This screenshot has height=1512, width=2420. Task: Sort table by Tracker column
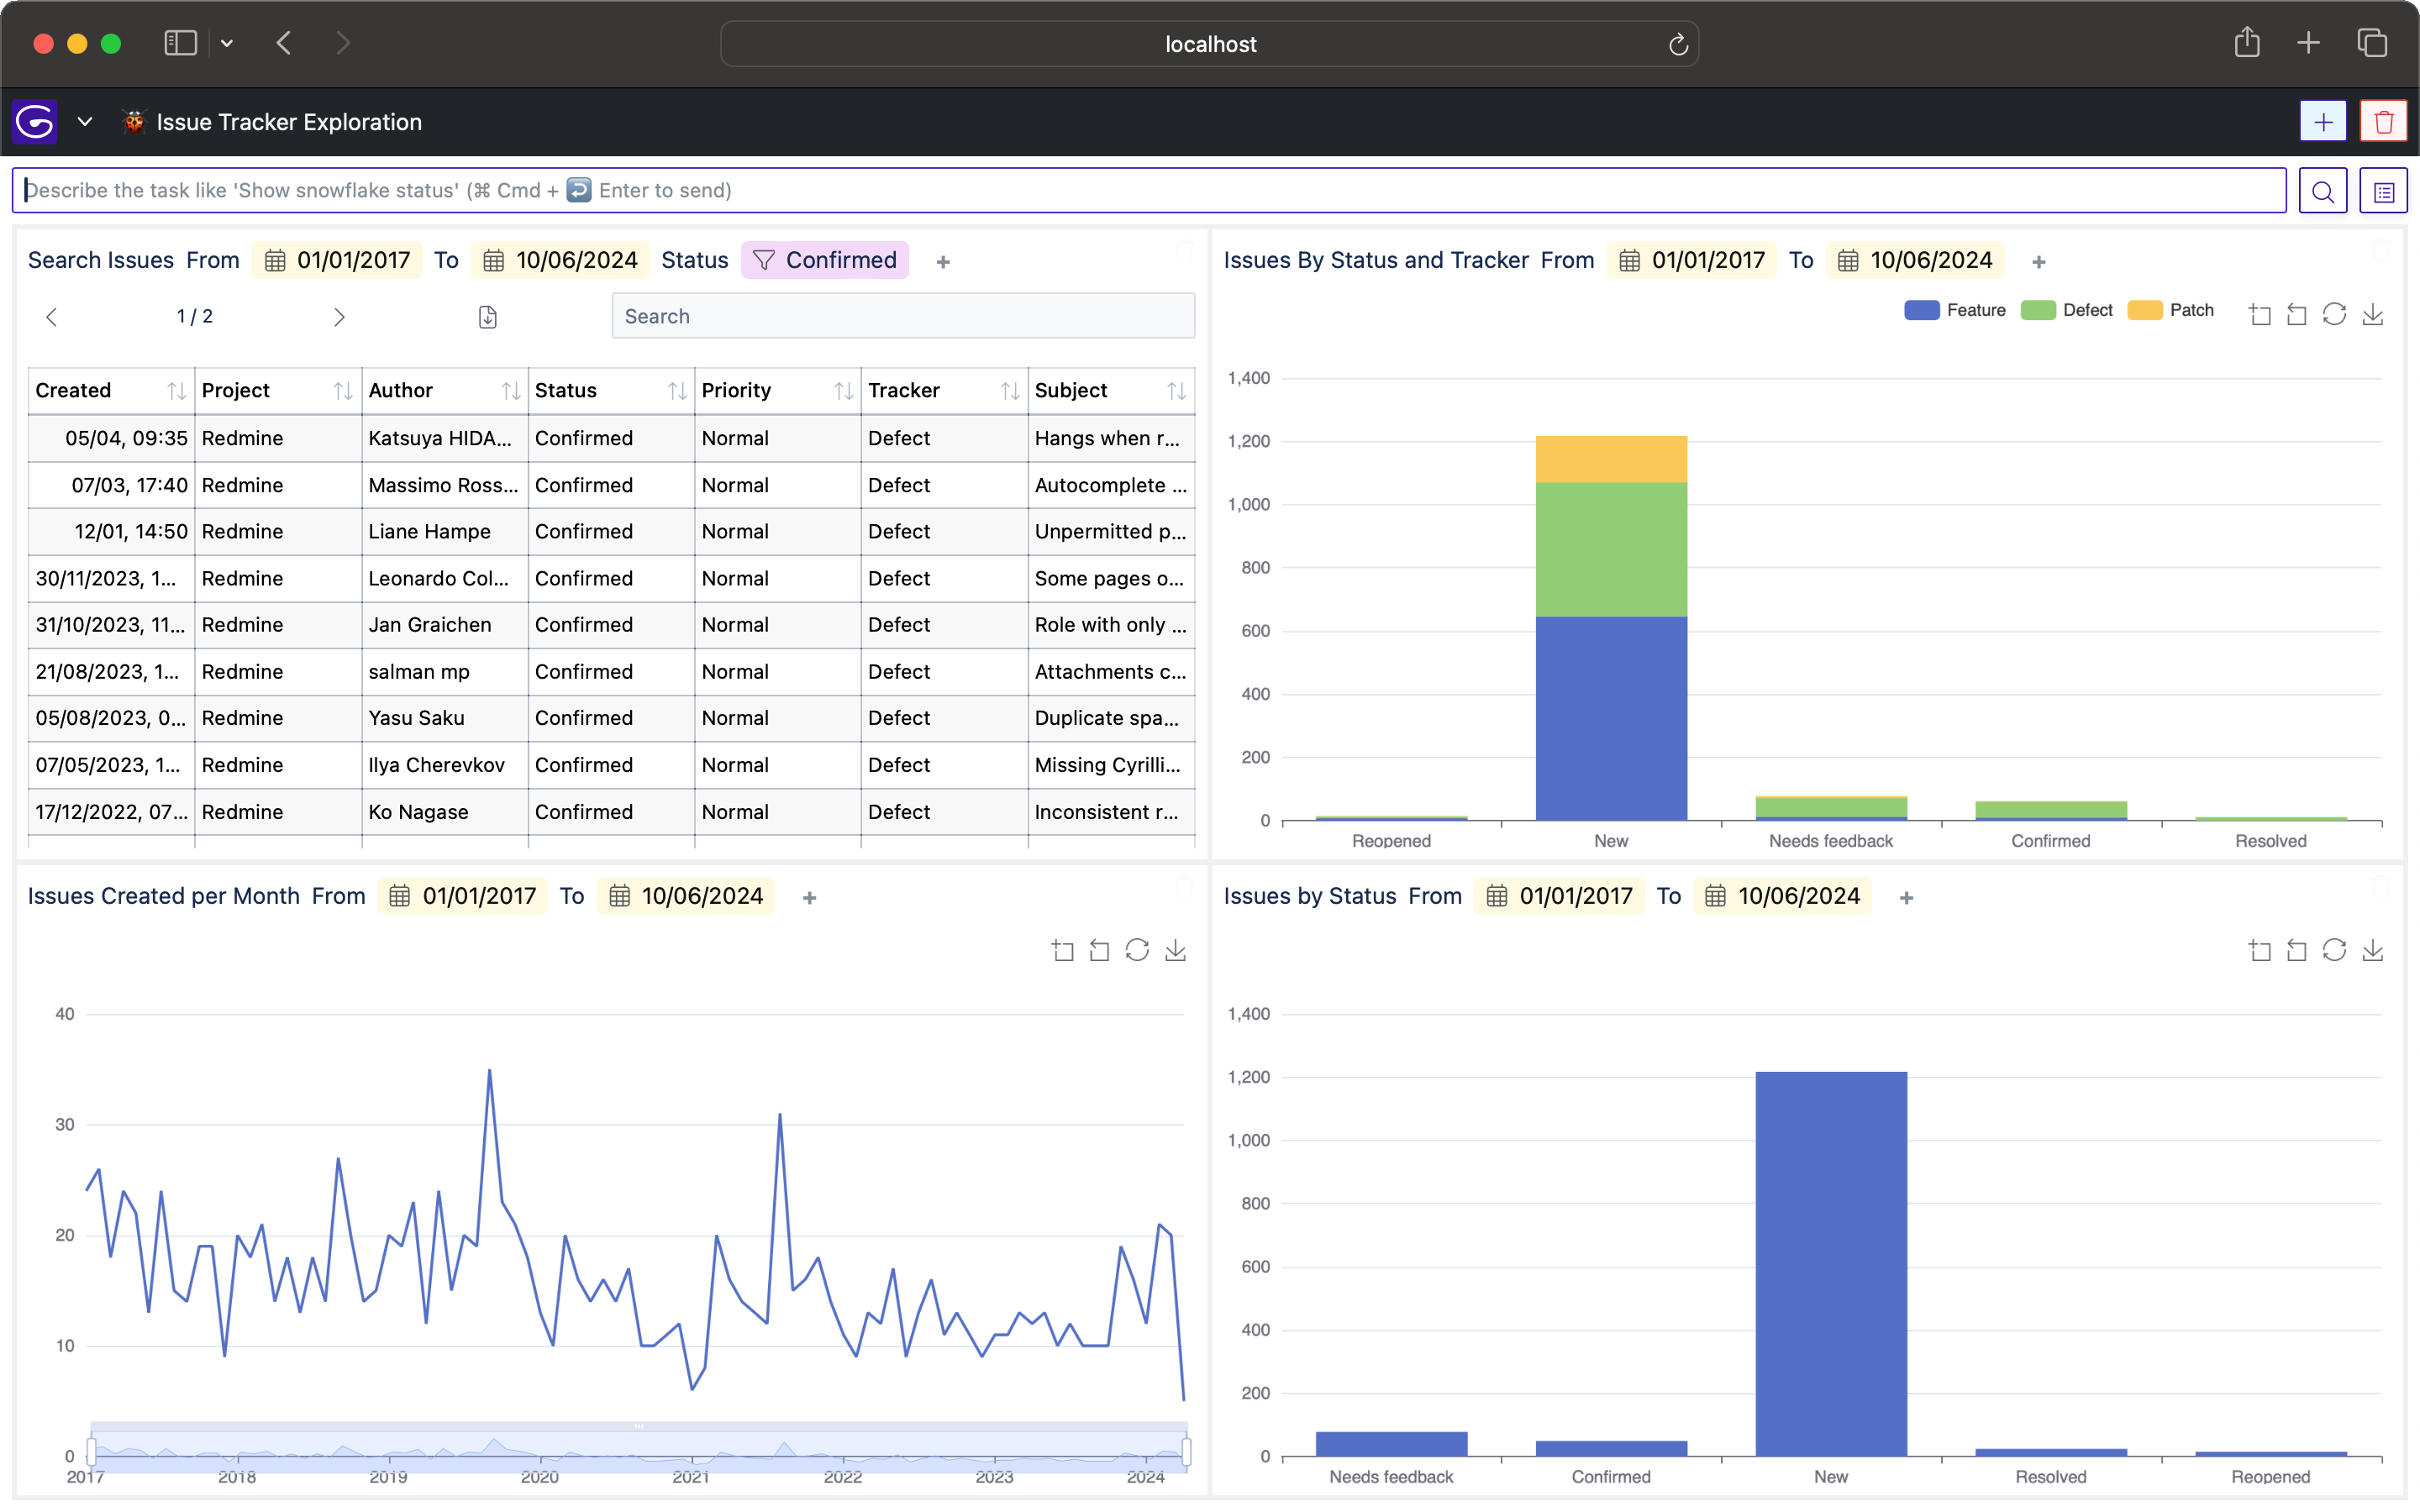[1010, 391]
